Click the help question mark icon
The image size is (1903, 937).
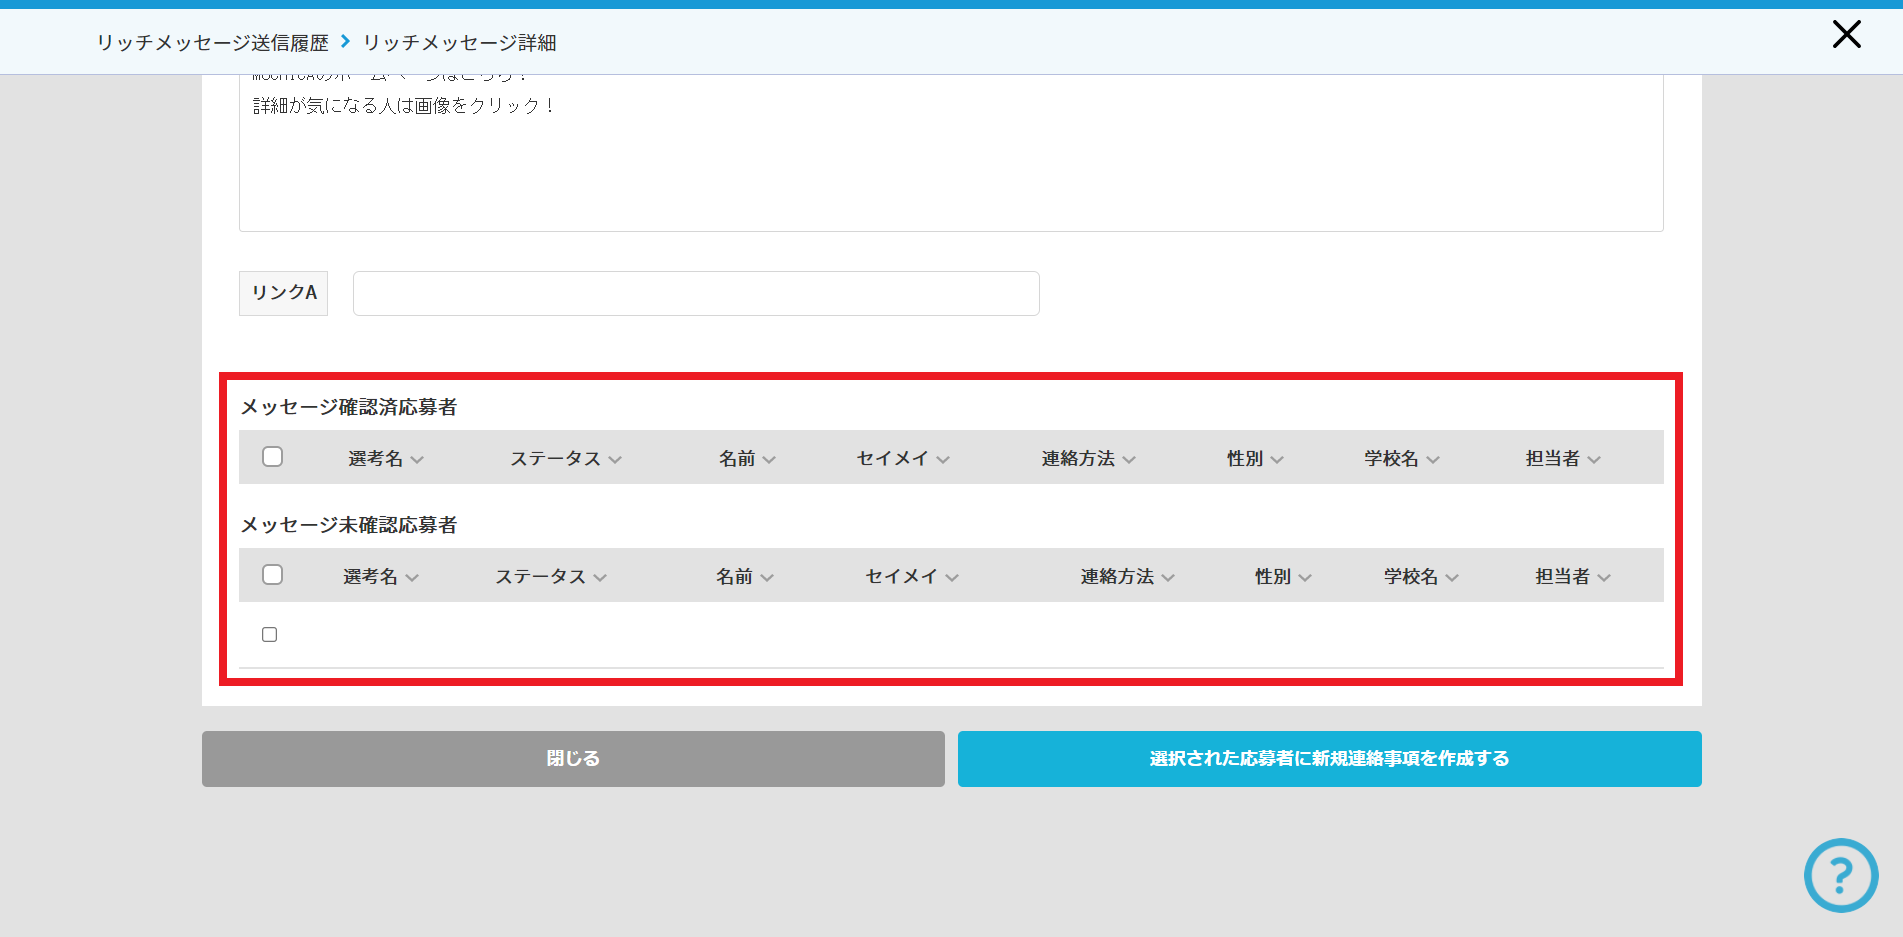[1840, 875]
